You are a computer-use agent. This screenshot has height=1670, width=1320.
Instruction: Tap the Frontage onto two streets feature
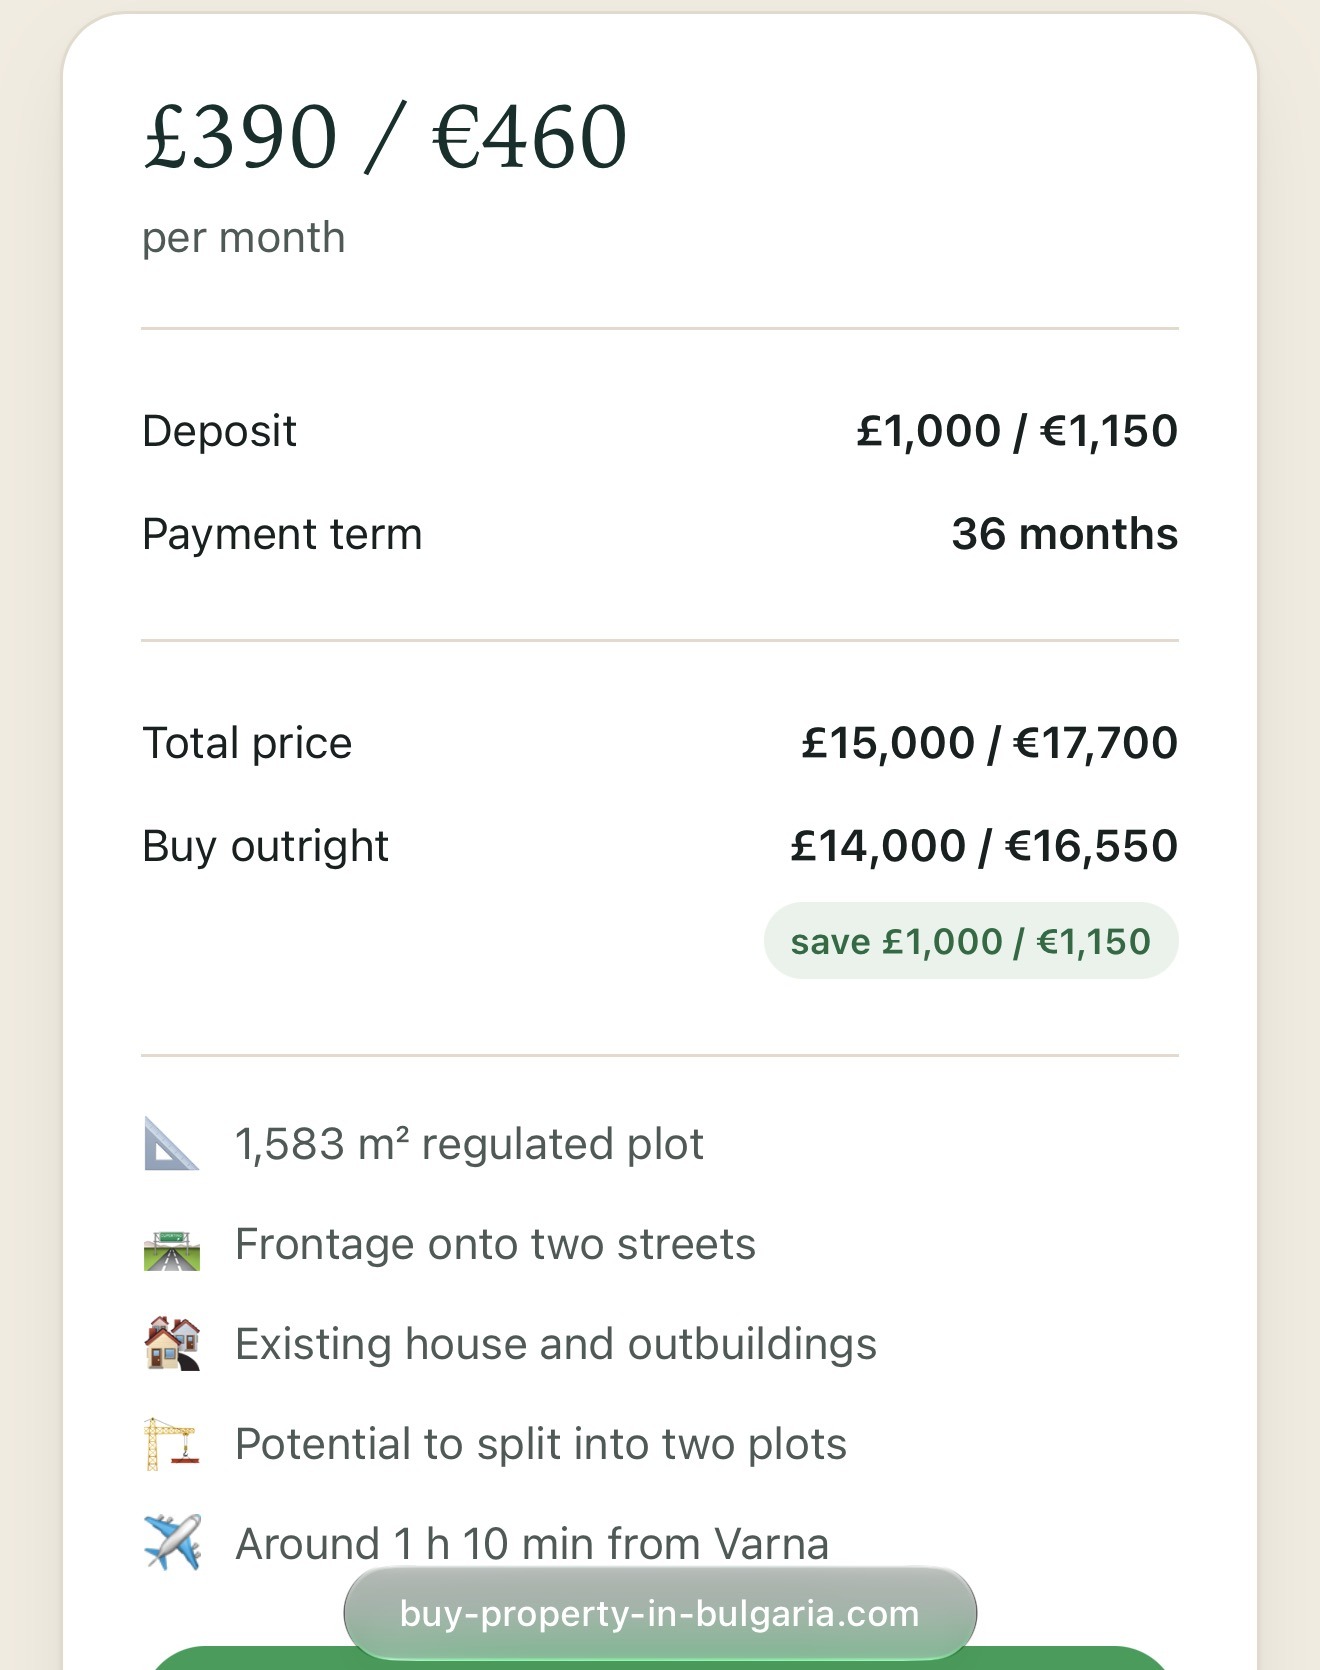(495, 1244)
